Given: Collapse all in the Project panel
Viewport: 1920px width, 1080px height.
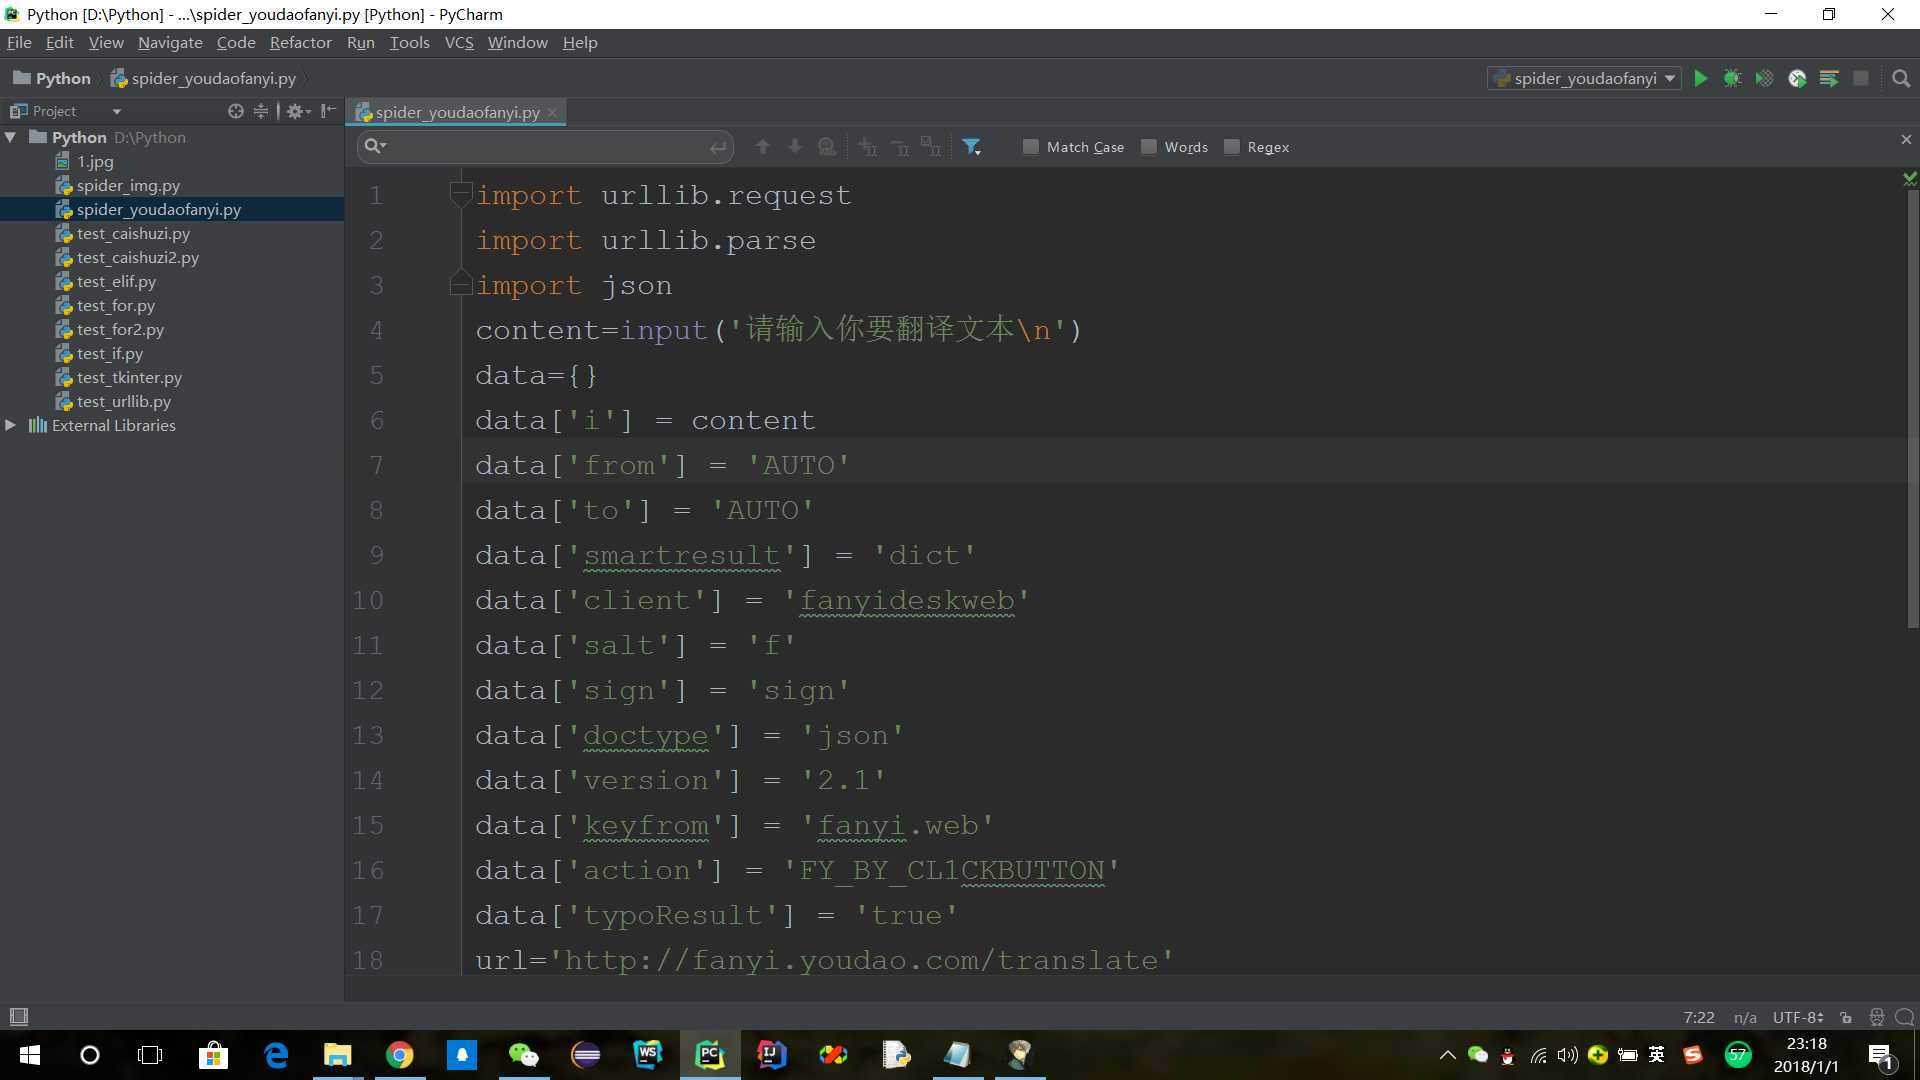Looking at the screenshot, I should 261,111.
